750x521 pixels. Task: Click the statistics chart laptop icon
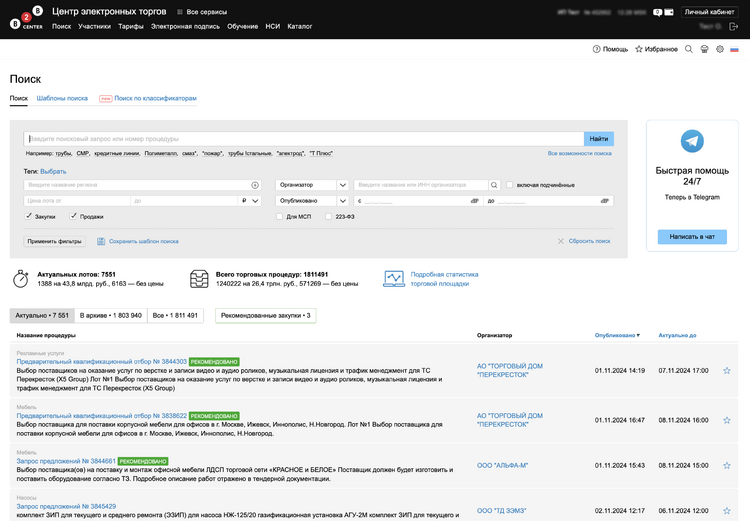click(394, 279)
